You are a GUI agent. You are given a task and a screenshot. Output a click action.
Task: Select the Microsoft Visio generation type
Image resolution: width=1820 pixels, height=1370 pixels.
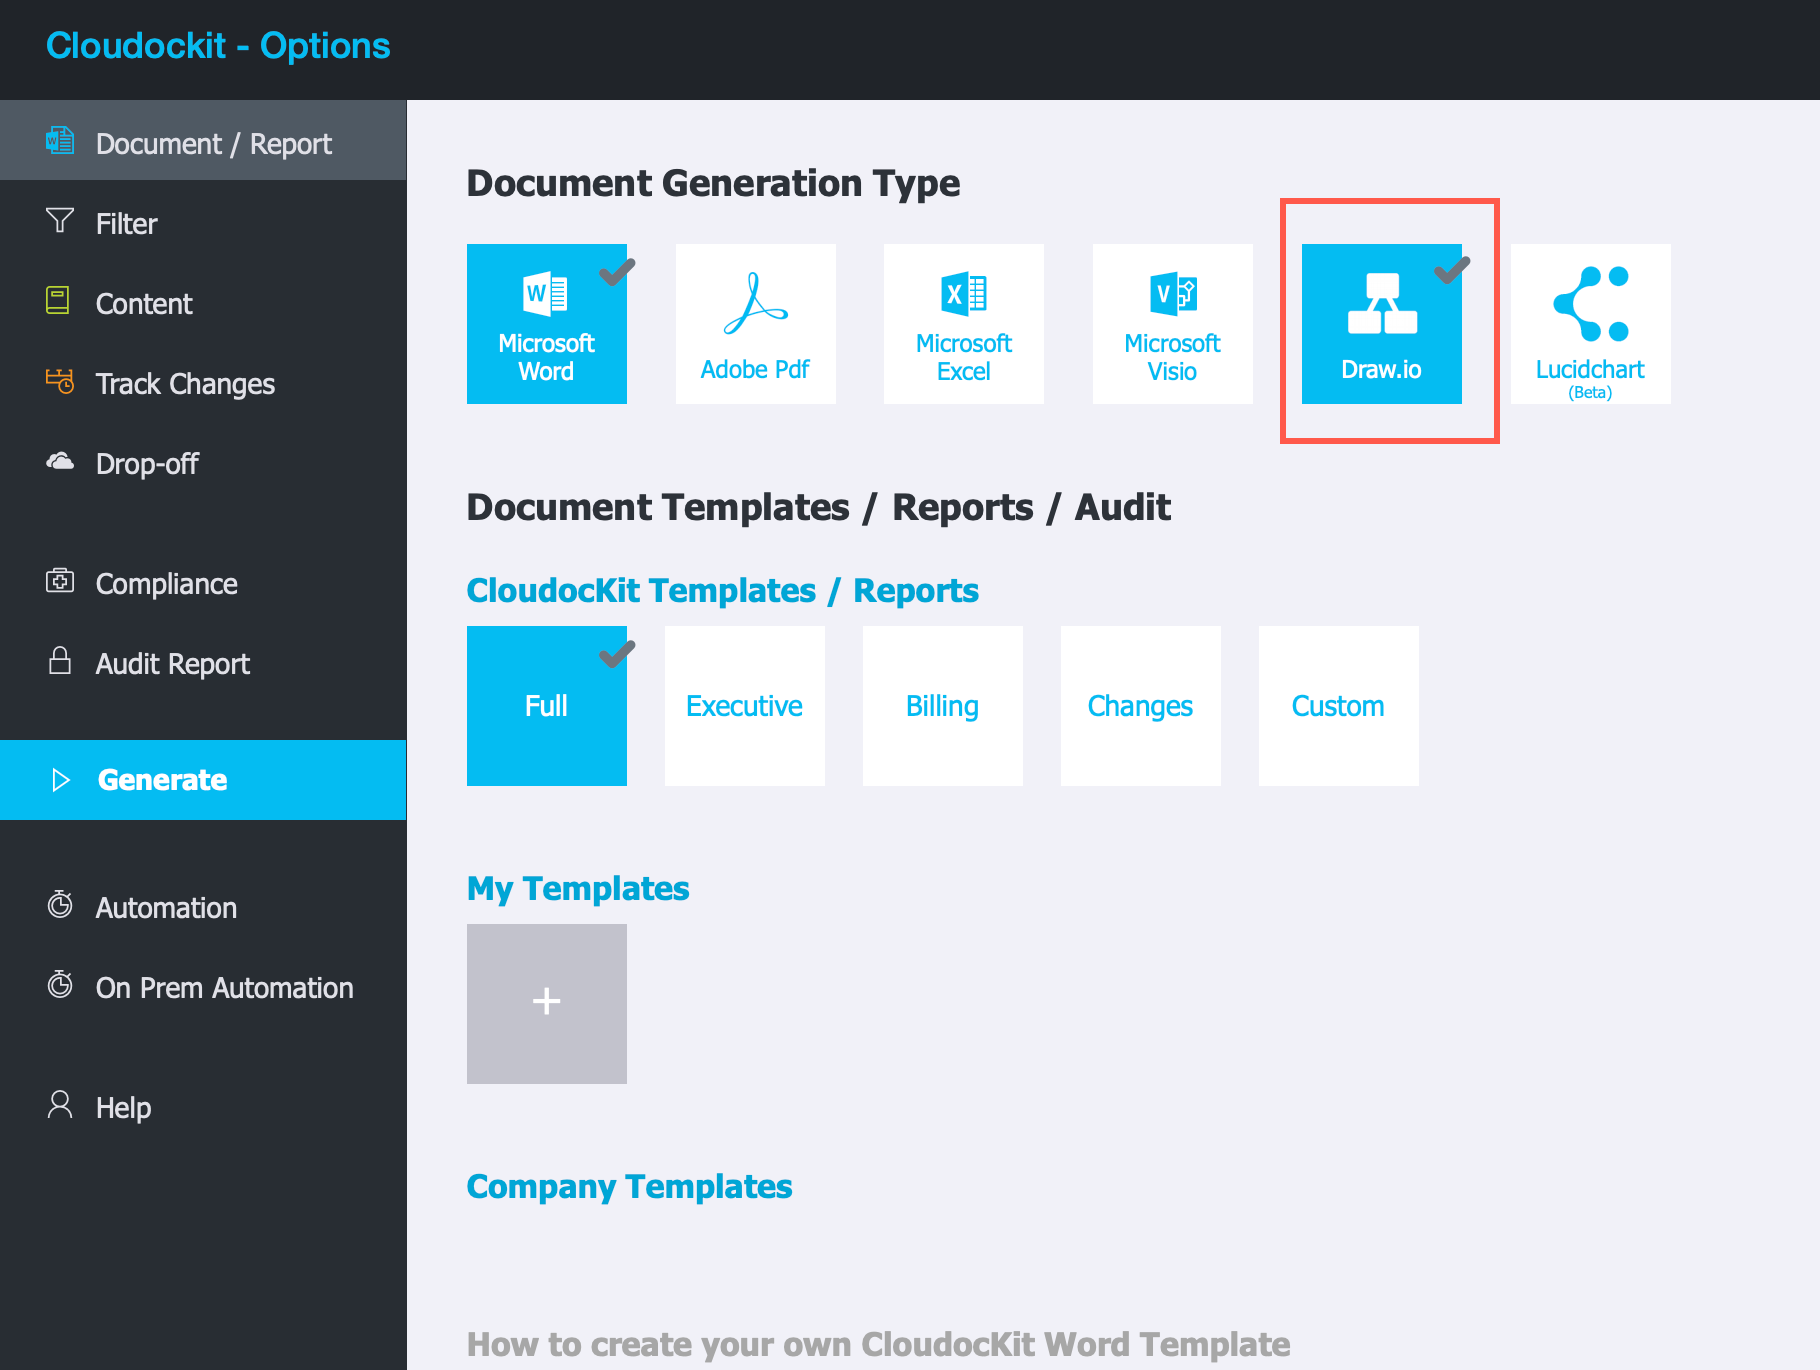click(1171, 323)
